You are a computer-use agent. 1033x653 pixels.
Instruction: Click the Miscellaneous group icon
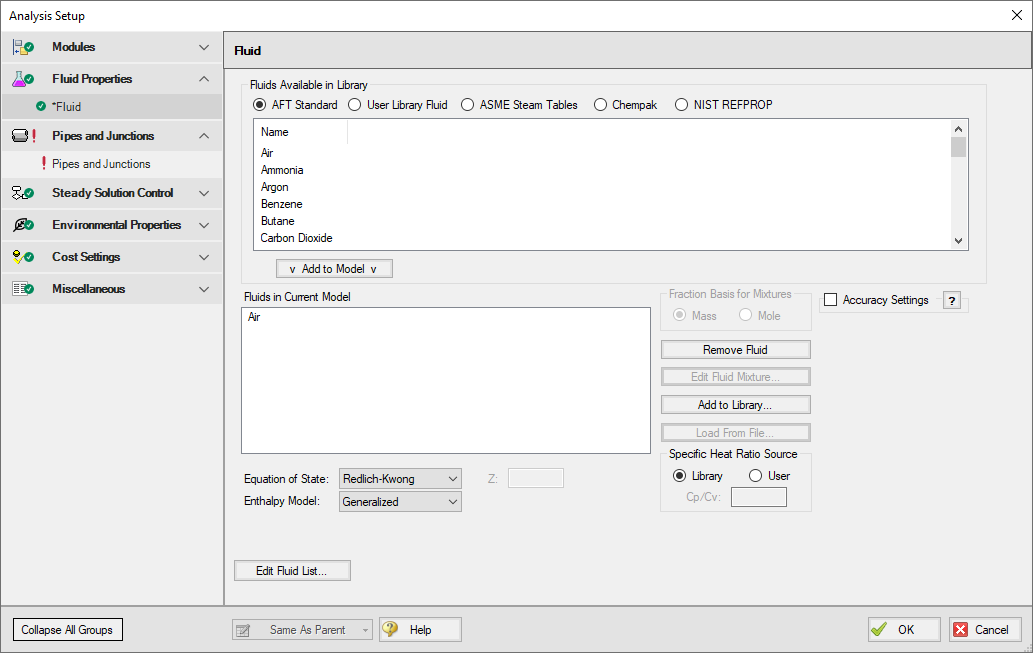point(23,289)
